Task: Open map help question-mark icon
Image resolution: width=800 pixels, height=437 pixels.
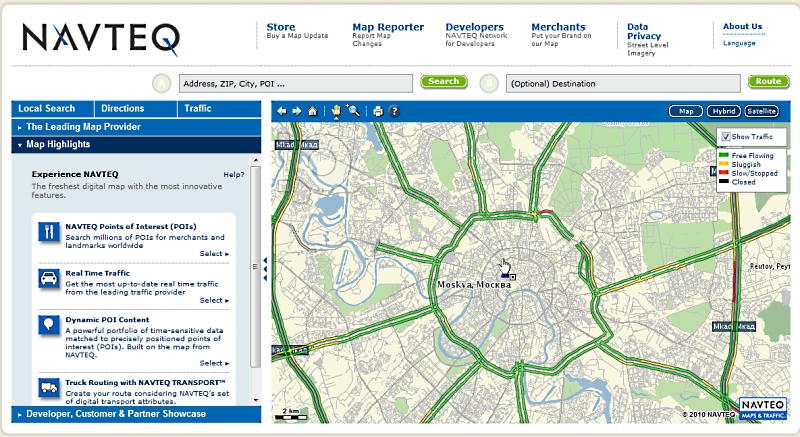Action: (394, 111)
